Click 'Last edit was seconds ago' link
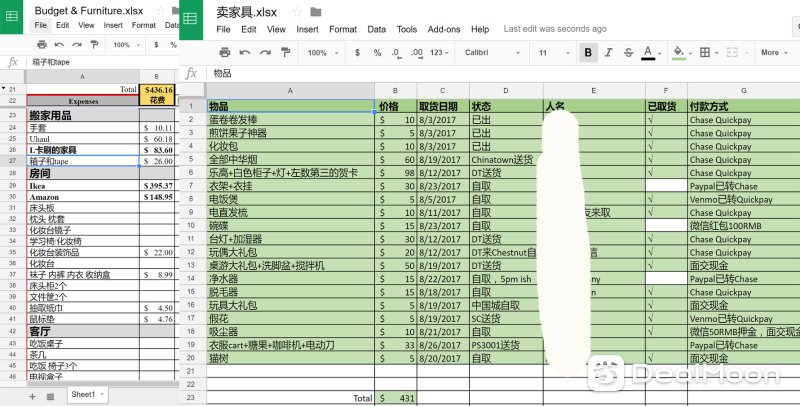The height and width of the screenshot is (406, 800). (555, 29)
